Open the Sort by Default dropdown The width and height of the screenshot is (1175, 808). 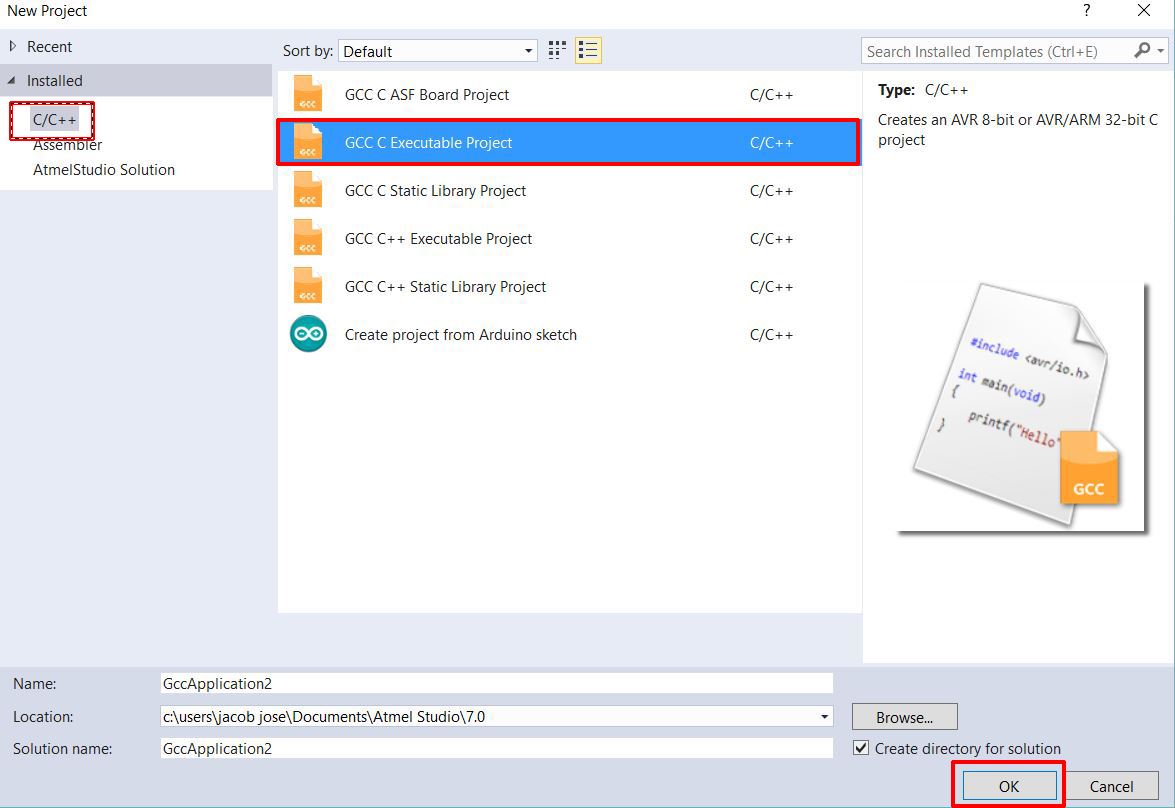pos(438,51)
